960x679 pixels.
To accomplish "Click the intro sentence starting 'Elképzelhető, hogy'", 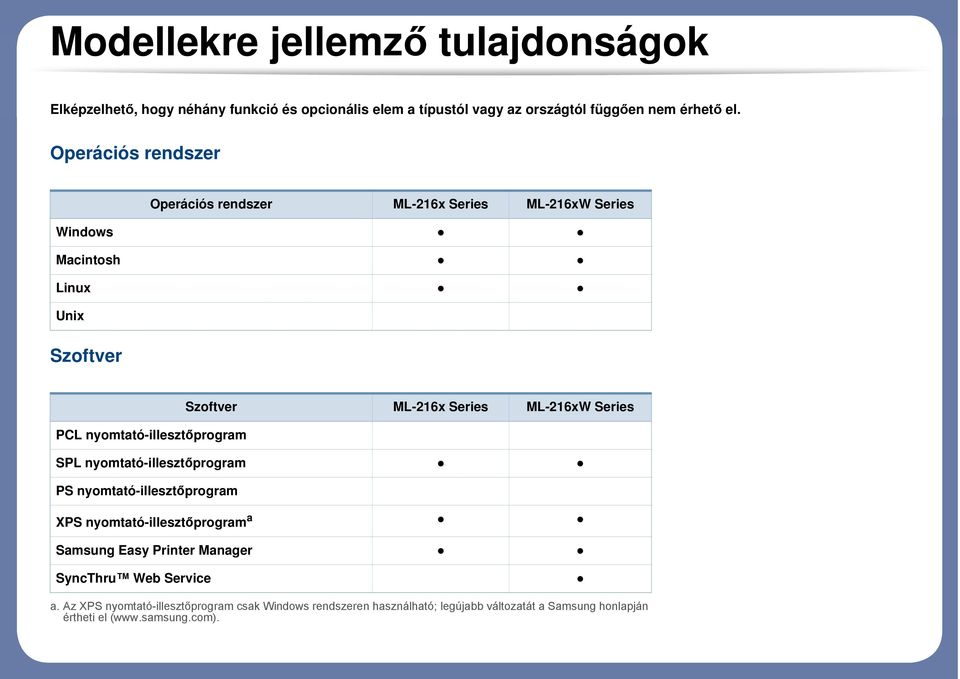I will pos(396,110).
